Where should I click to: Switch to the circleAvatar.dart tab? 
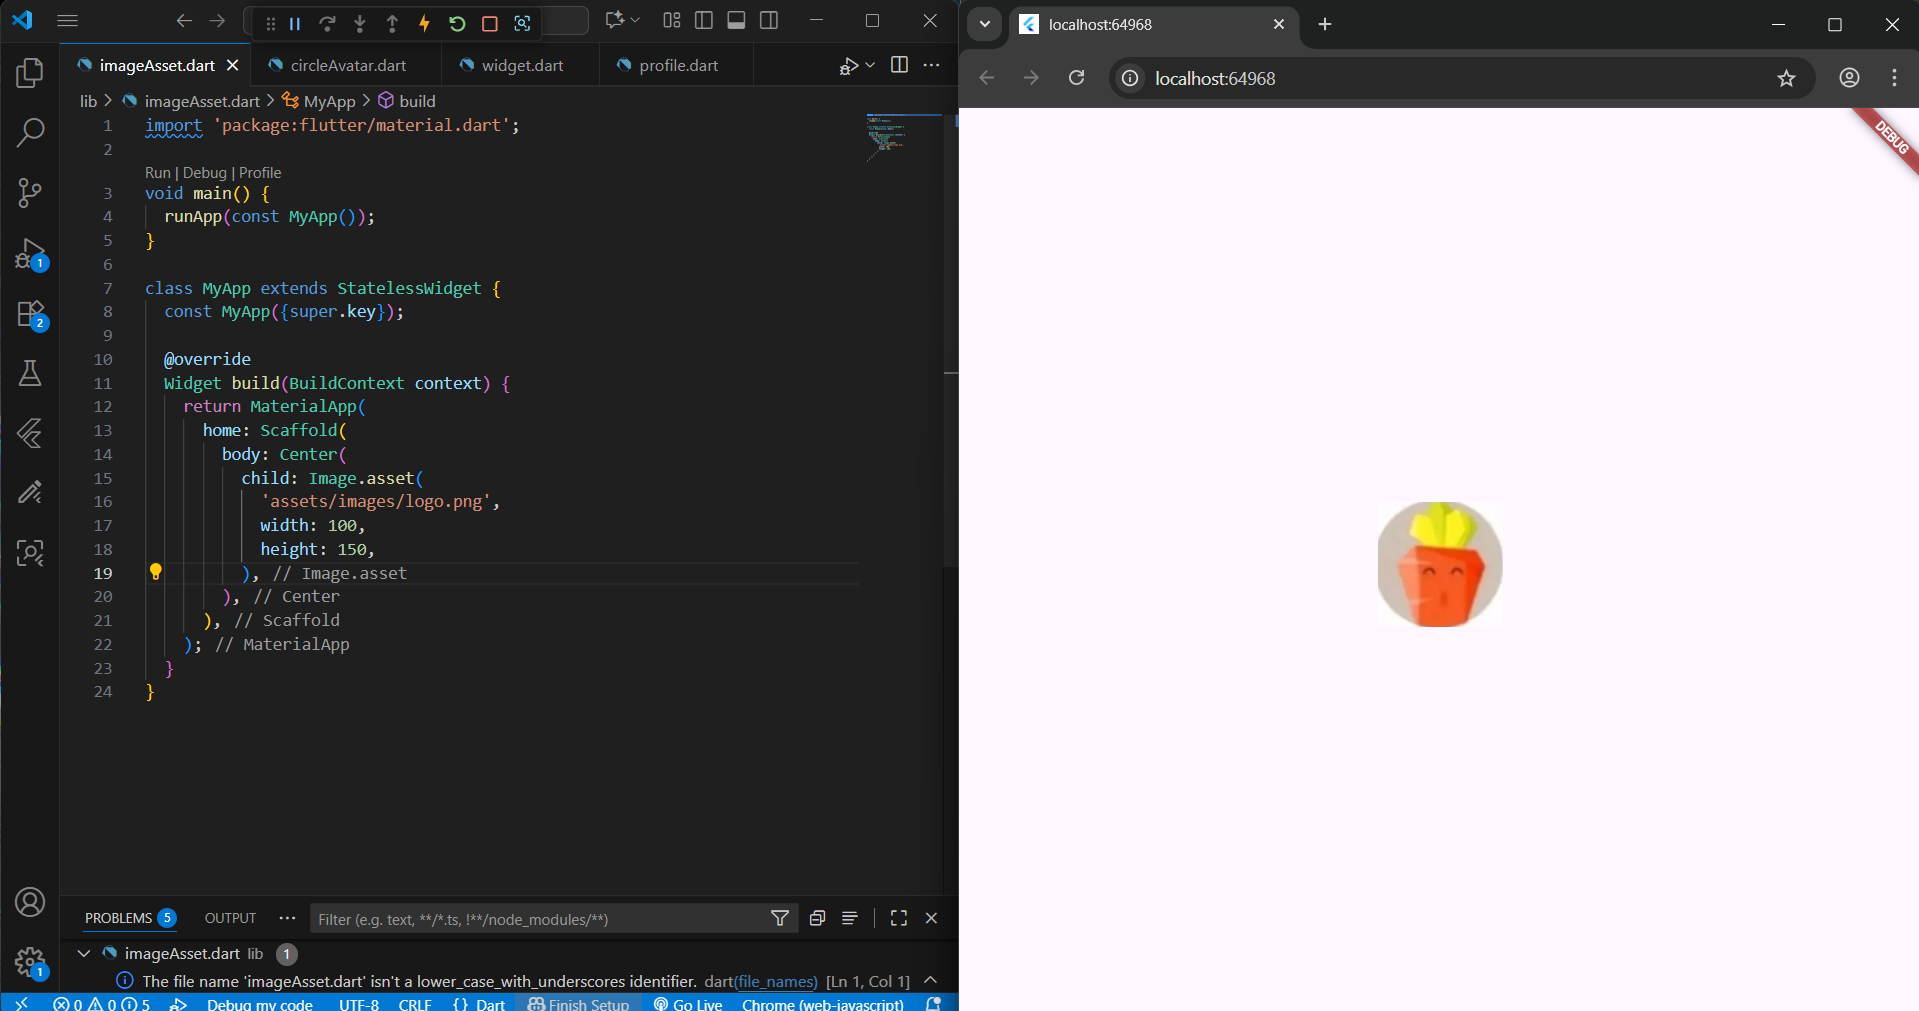[x=347, y=65]
